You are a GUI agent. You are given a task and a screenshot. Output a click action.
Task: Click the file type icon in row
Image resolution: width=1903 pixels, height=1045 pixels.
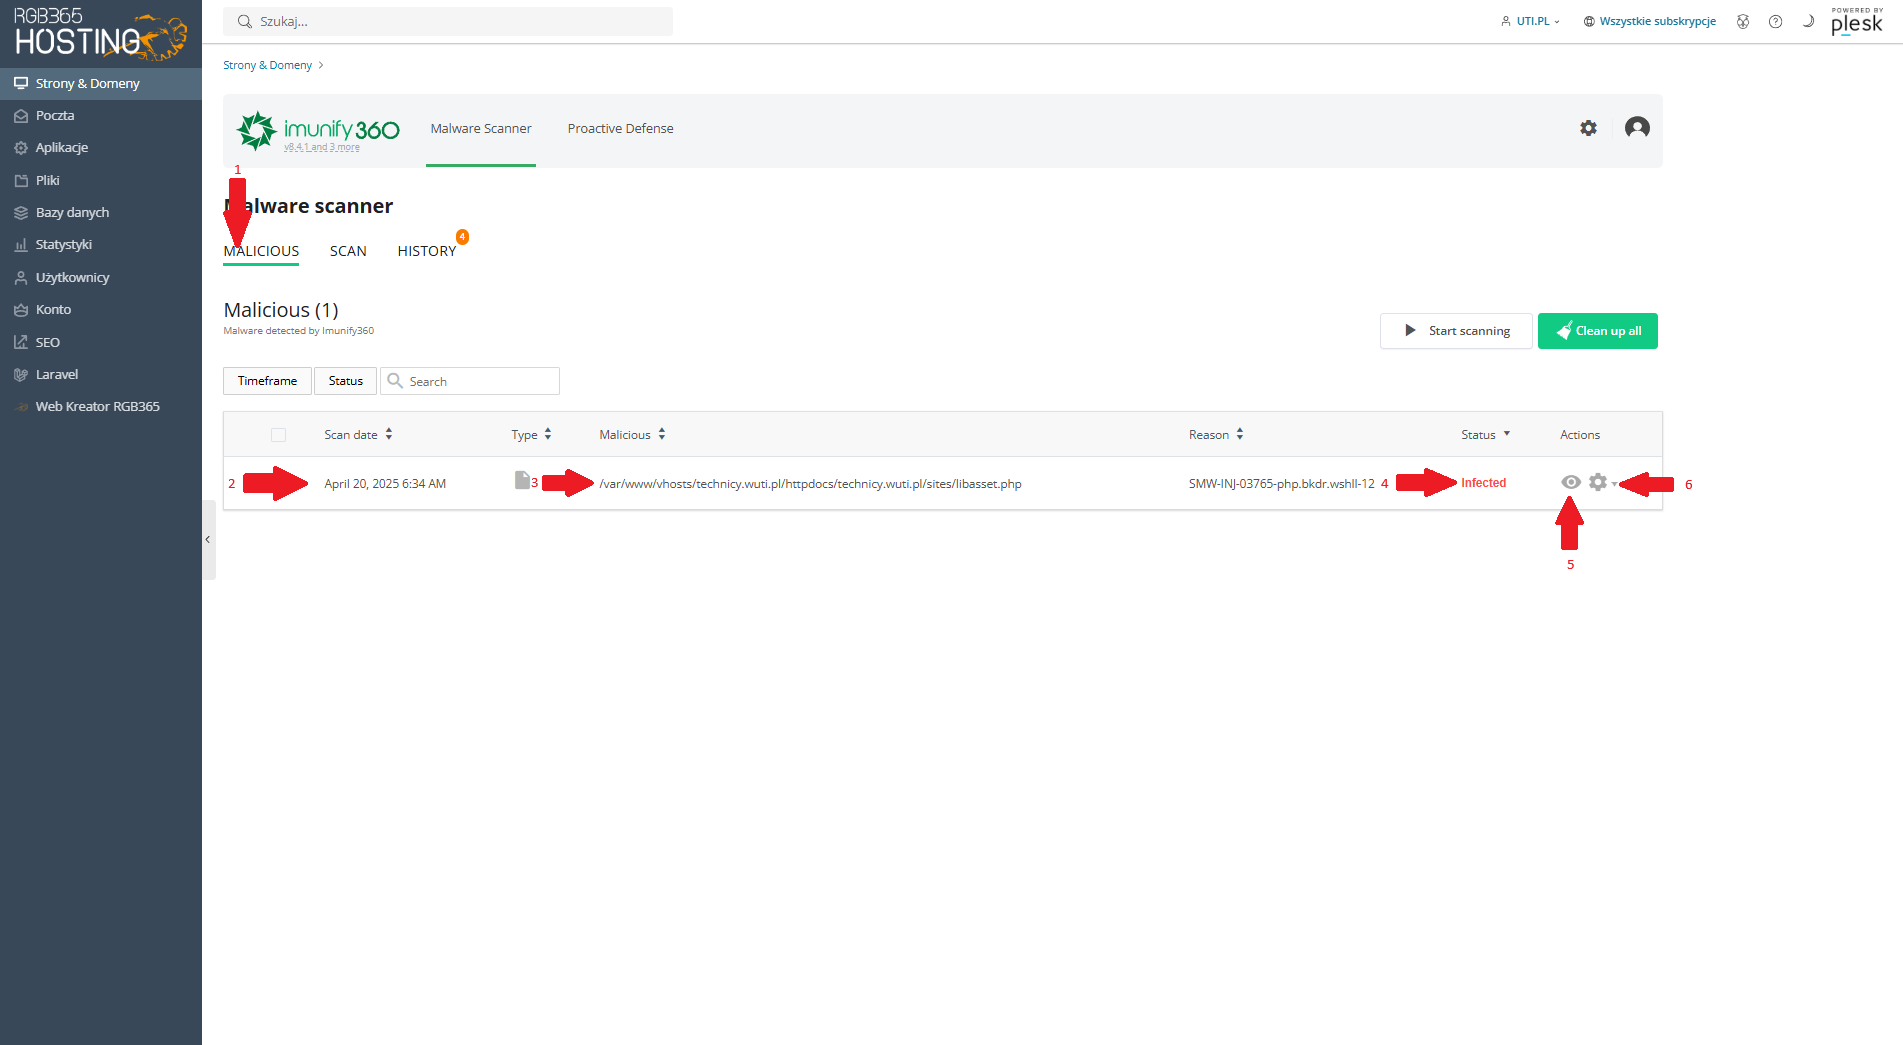[x=521, y=481]
